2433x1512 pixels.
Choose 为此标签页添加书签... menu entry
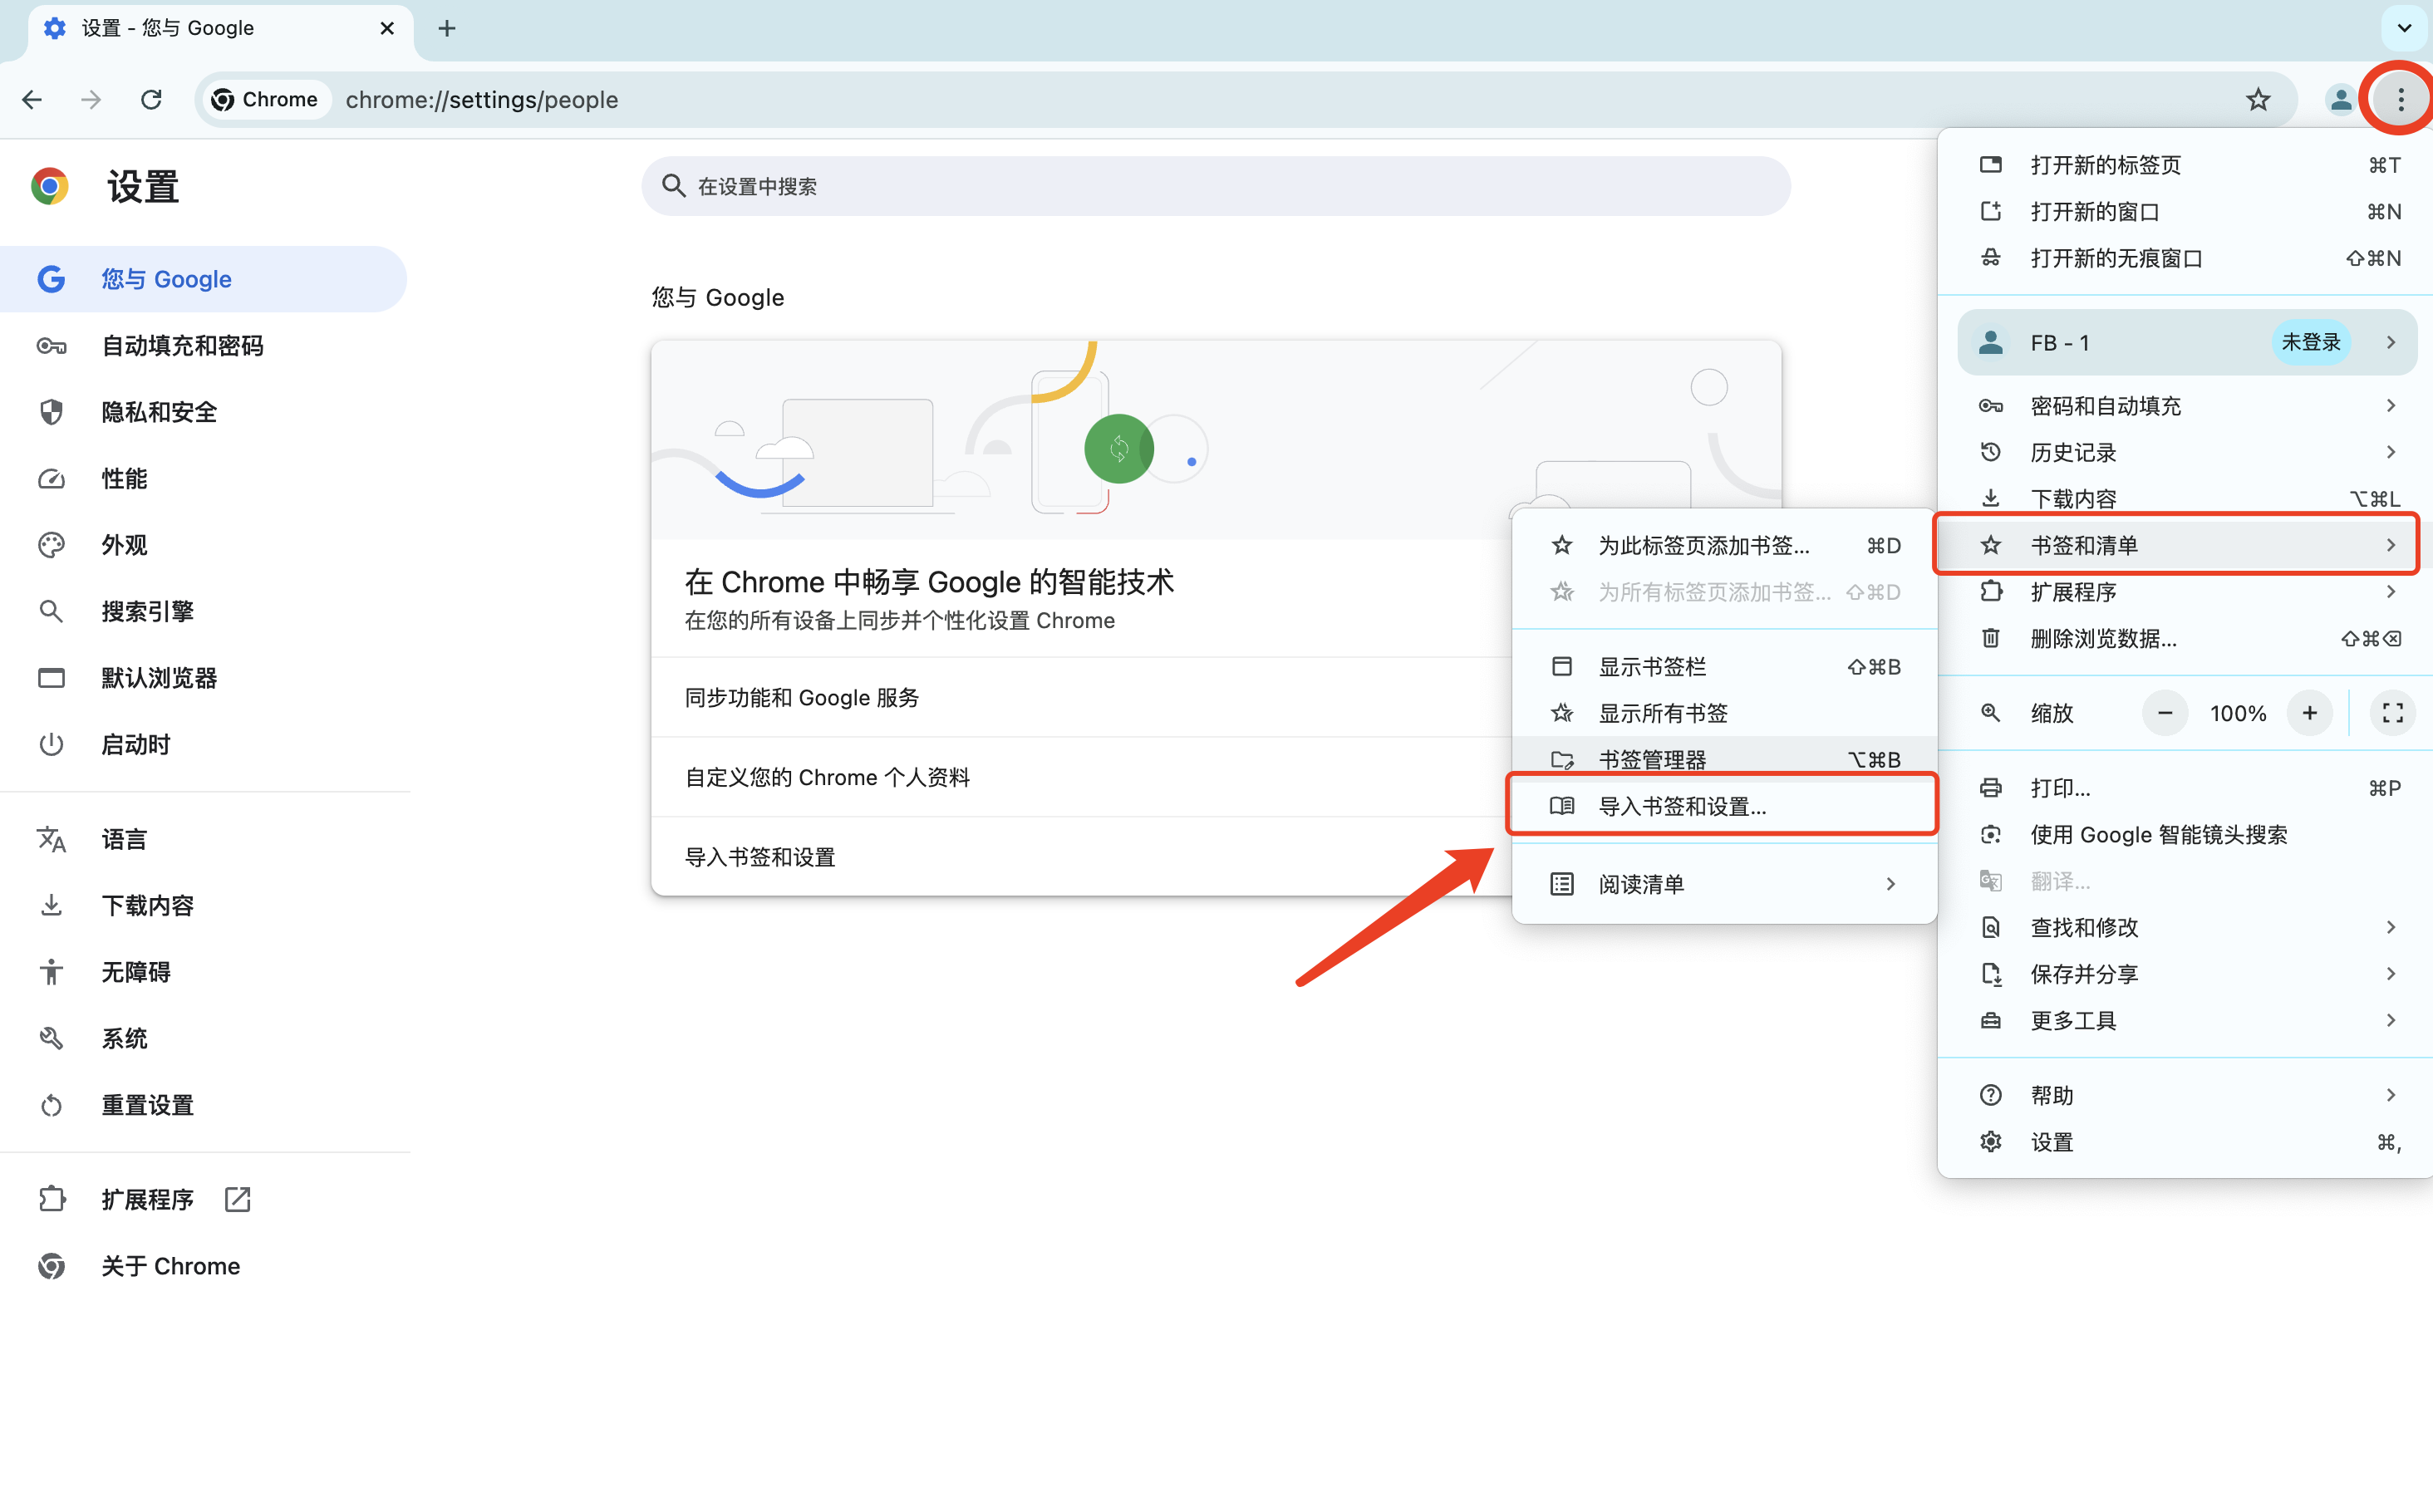[x=1724, y=545]
